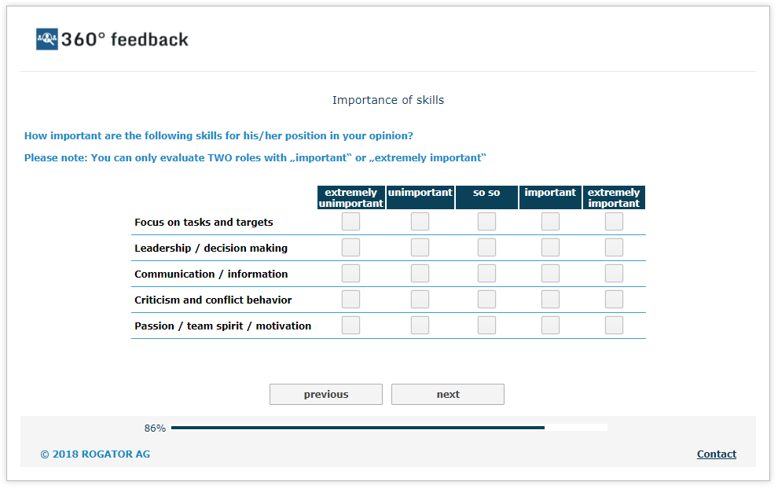Rate Criticism and conflict behavior as so so
The image size is (777, 489).
487,300
